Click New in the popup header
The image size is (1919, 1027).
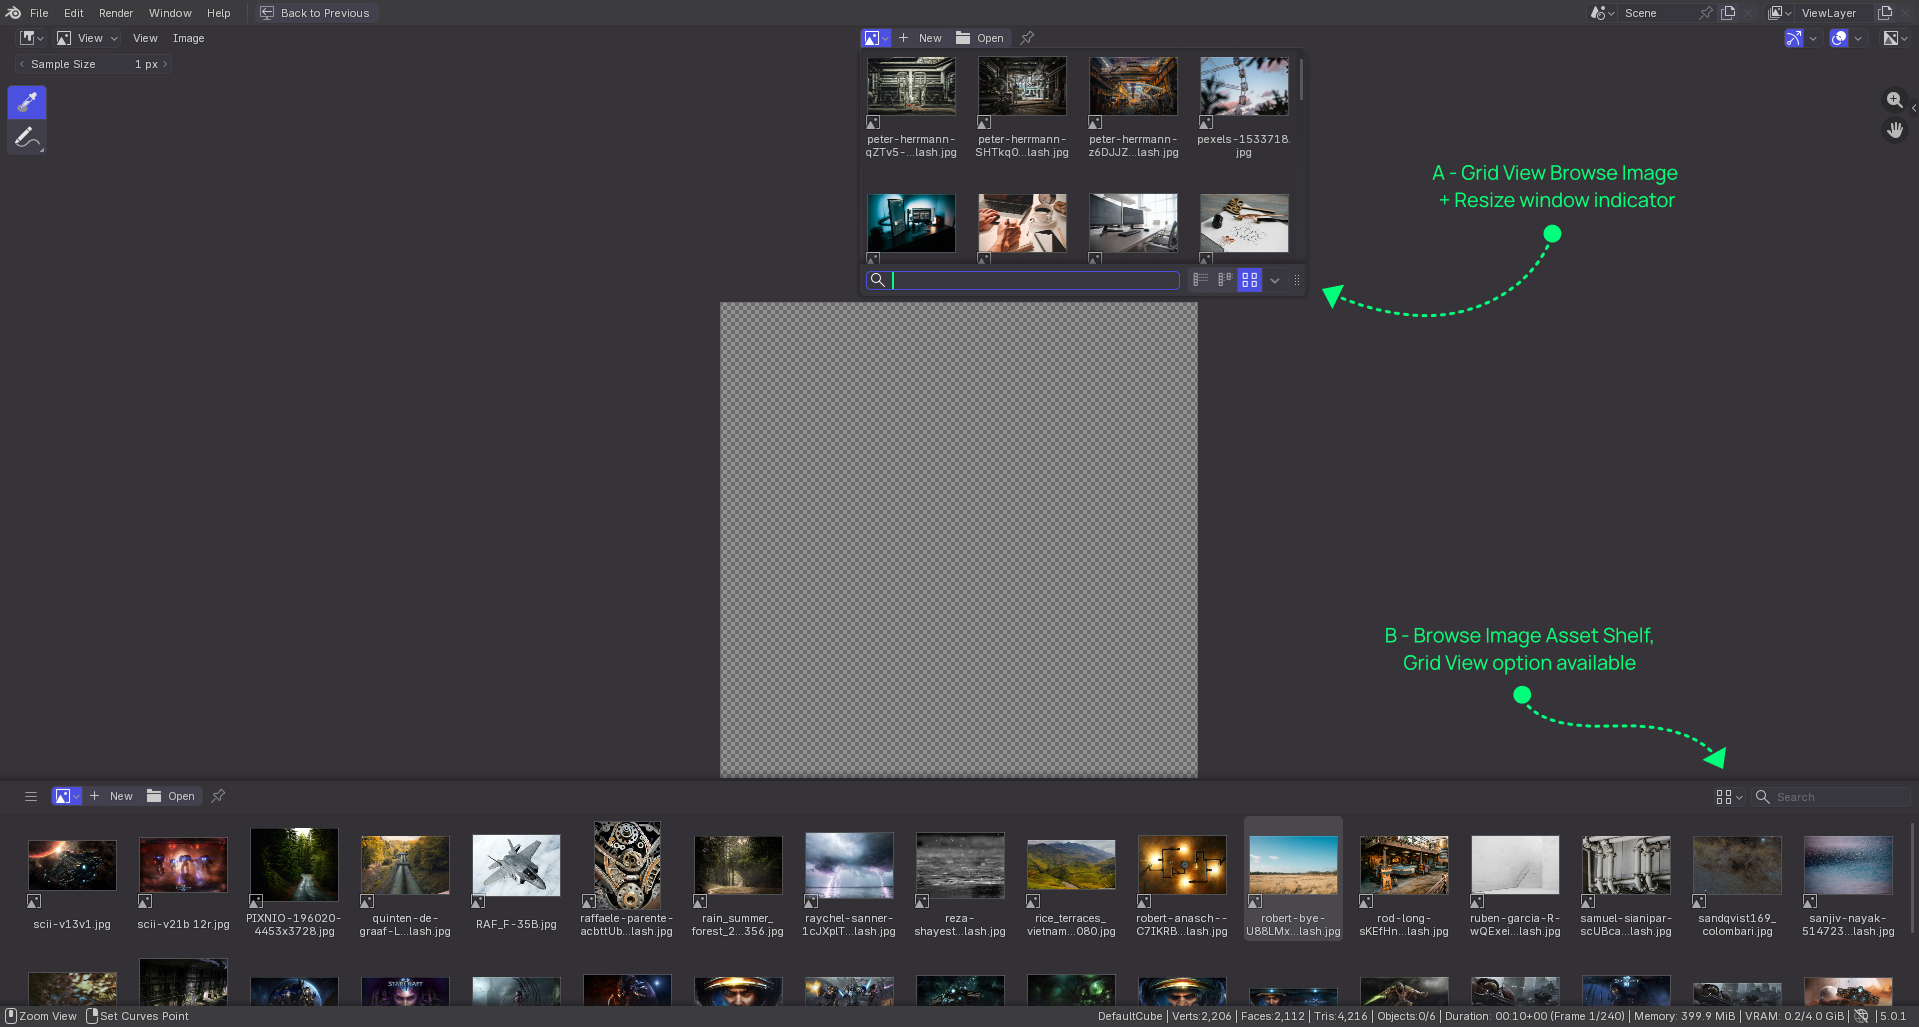click(920, 38)
